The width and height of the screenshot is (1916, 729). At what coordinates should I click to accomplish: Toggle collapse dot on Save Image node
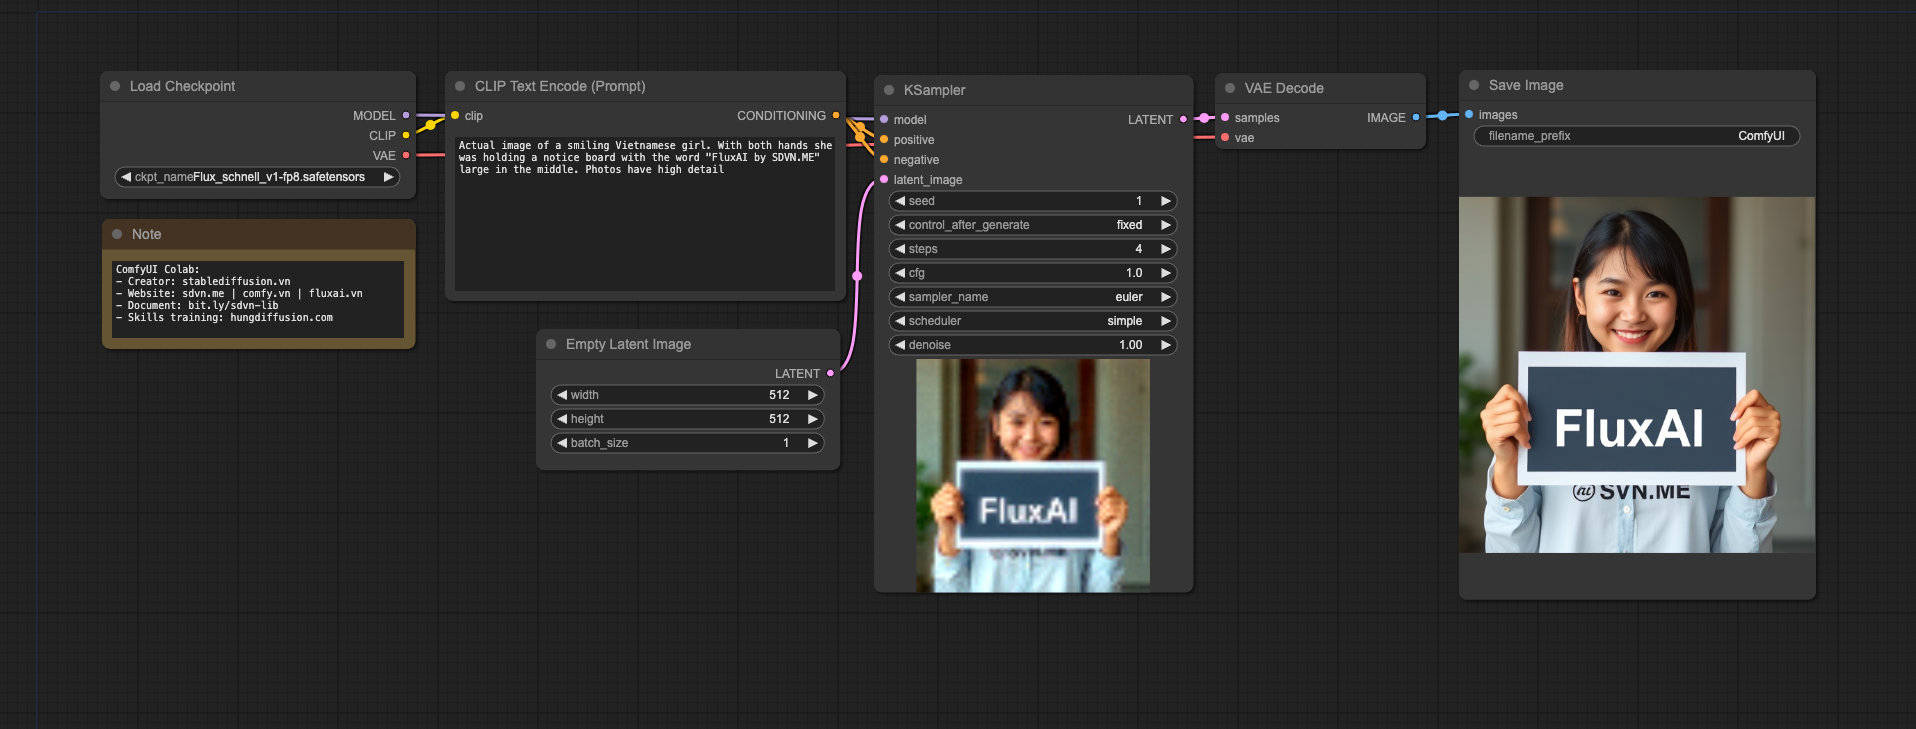click(1474, 85)
